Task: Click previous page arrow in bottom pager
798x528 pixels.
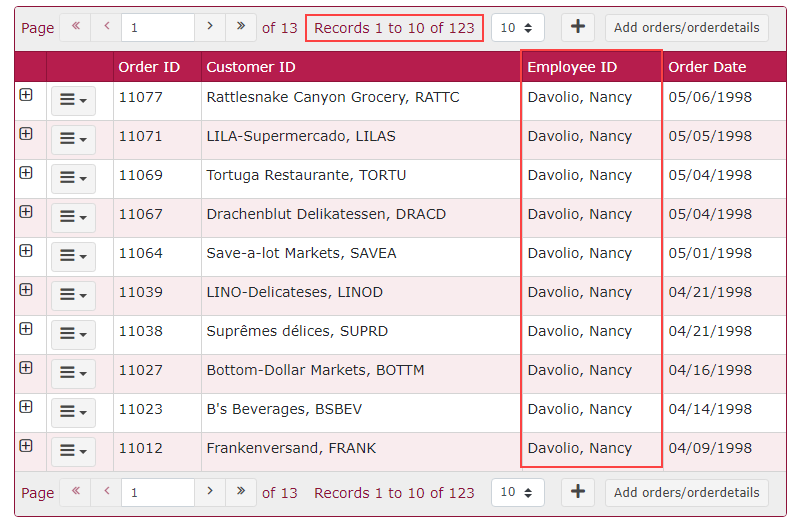Action: point(106,492)
